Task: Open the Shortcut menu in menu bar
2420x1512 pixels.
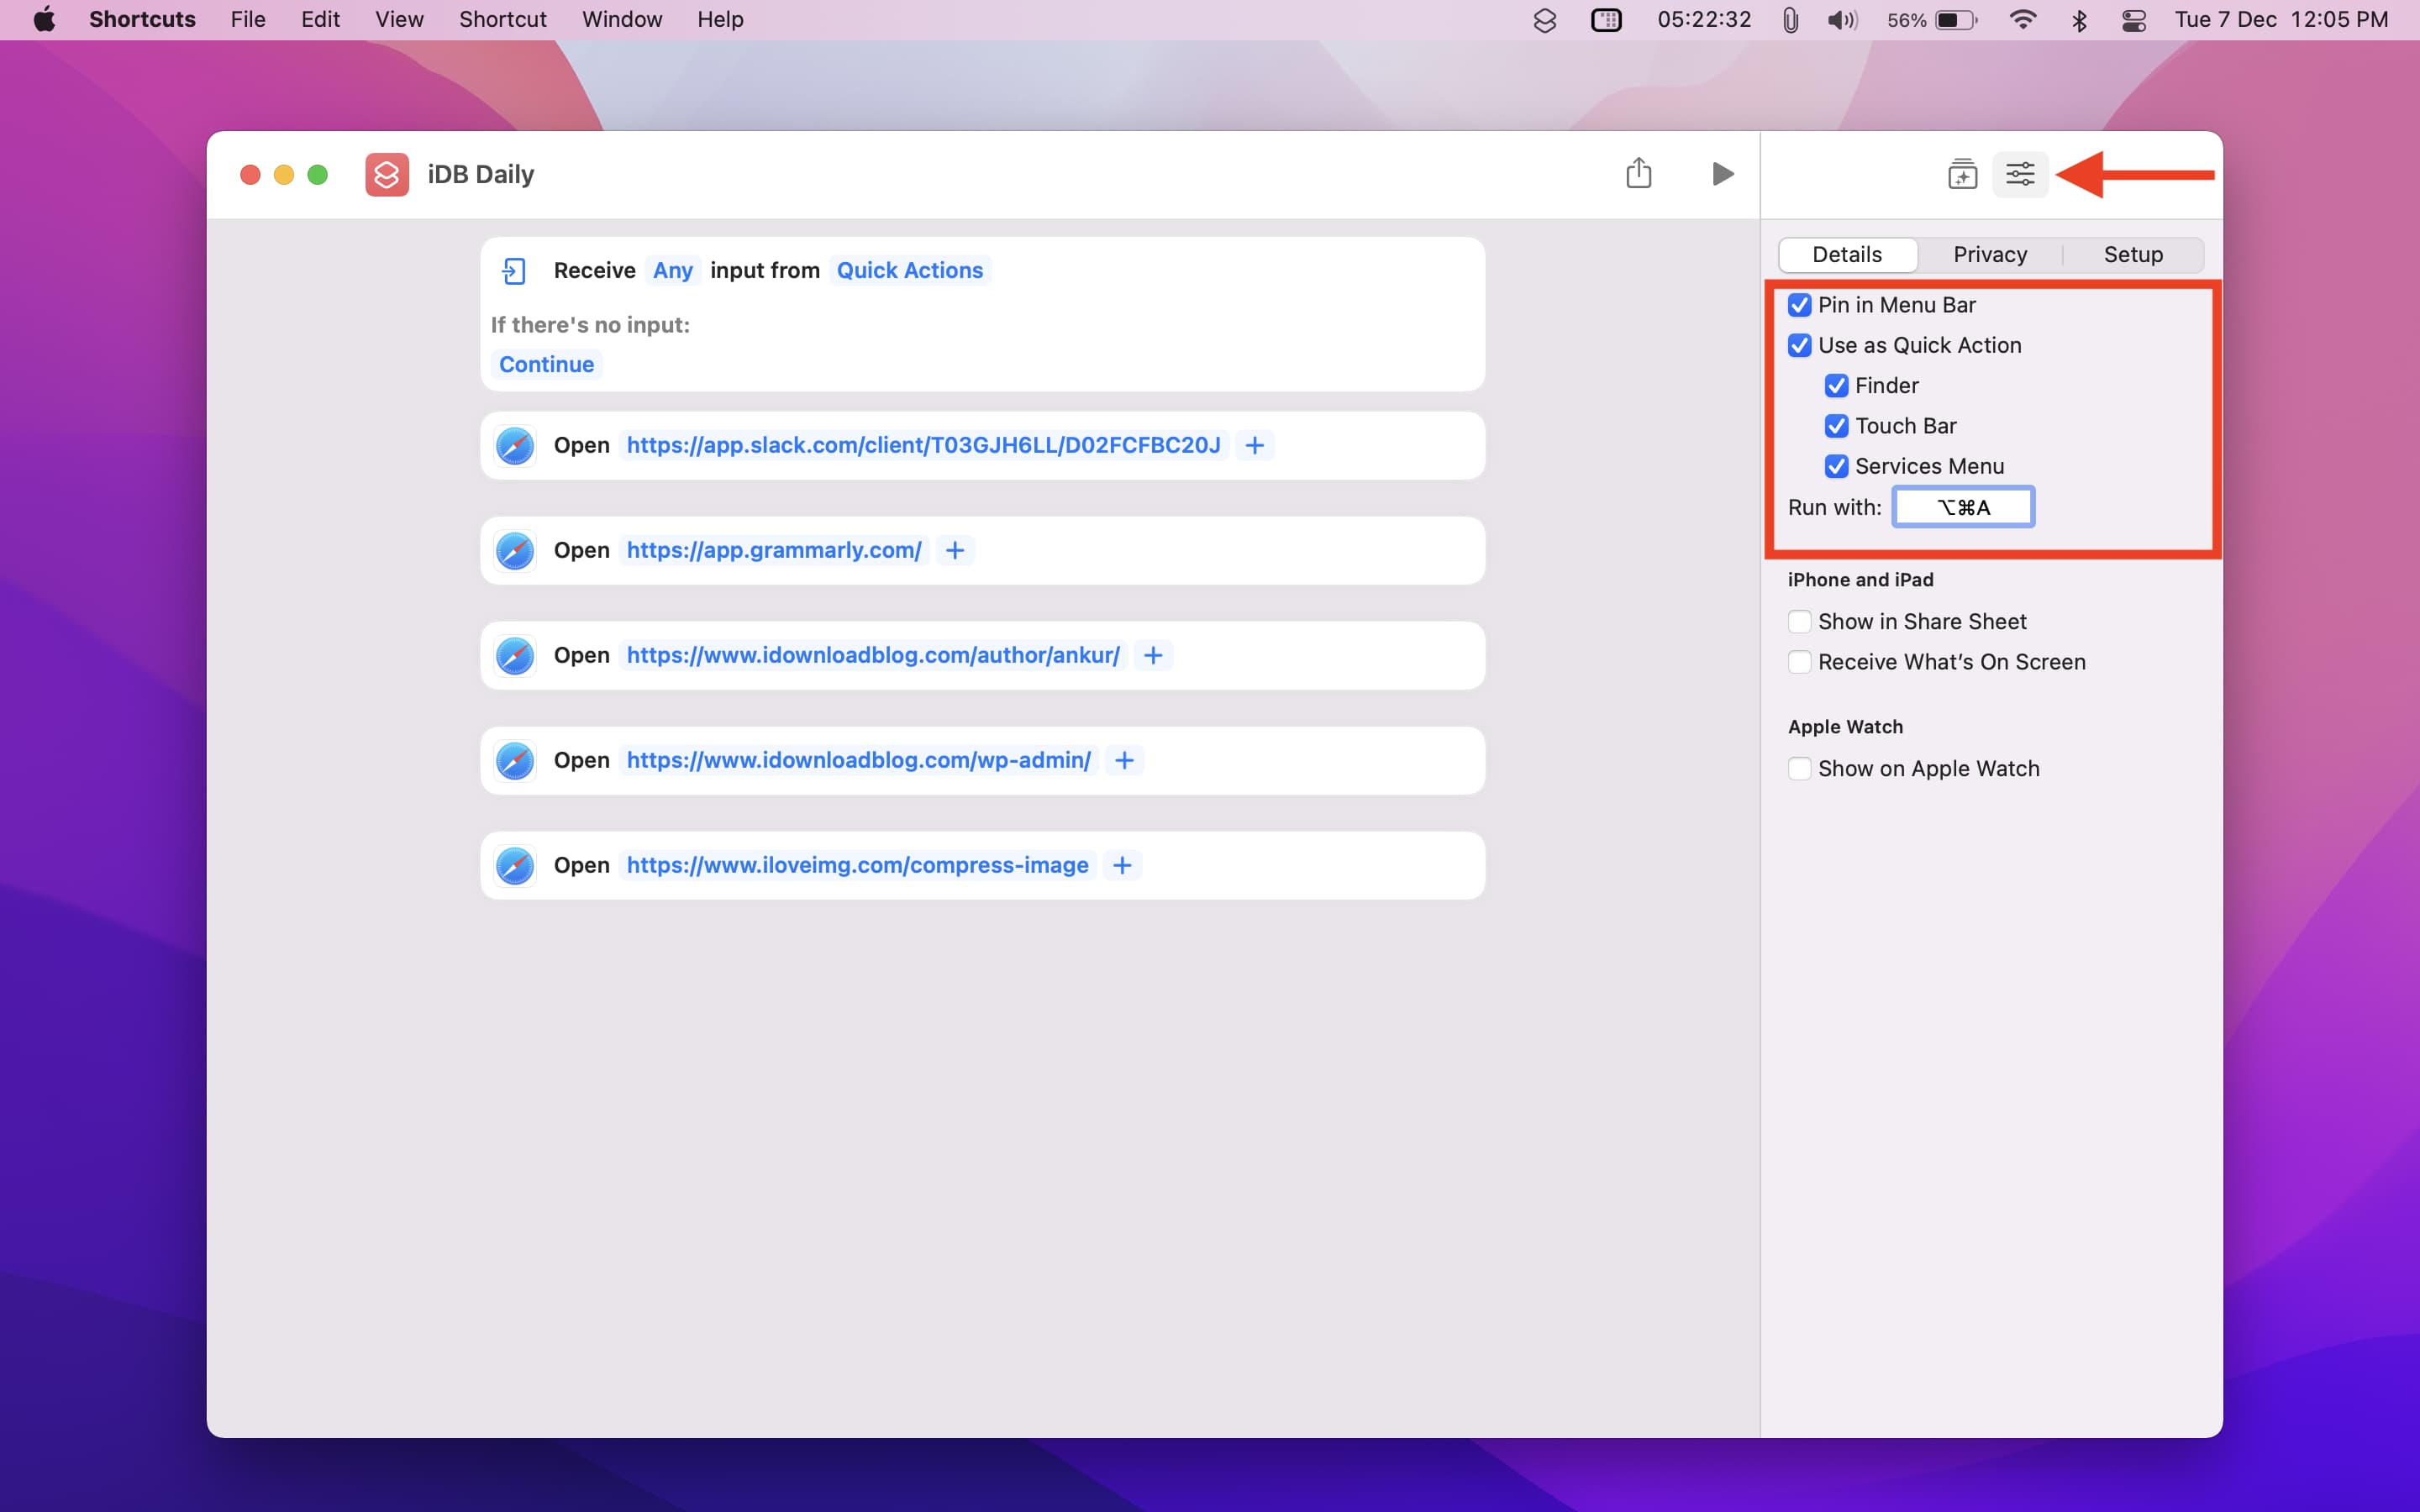Action: 502,20
